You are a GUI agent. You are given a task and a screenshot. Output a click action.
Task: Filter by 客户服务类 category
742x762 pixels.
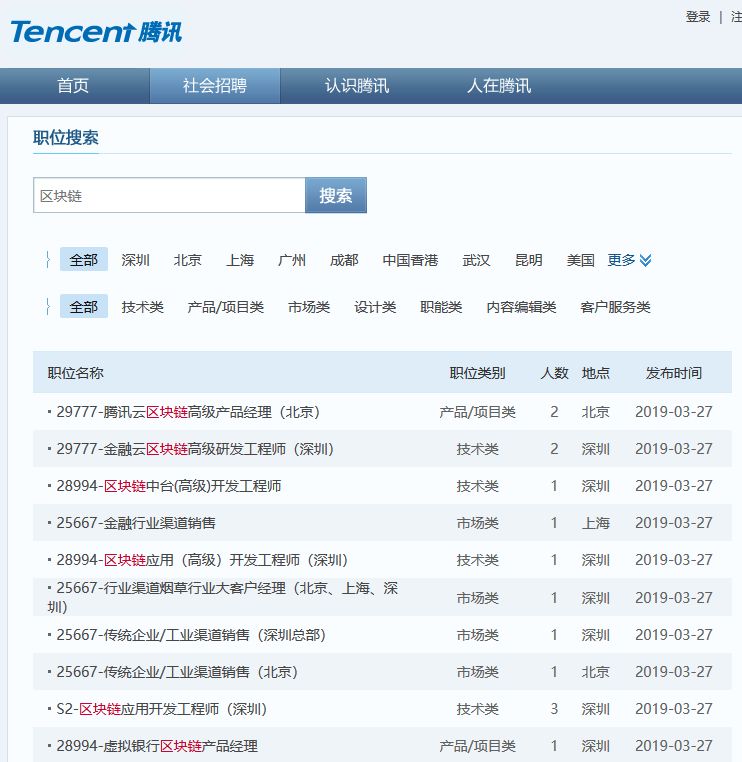click(615, 307)
